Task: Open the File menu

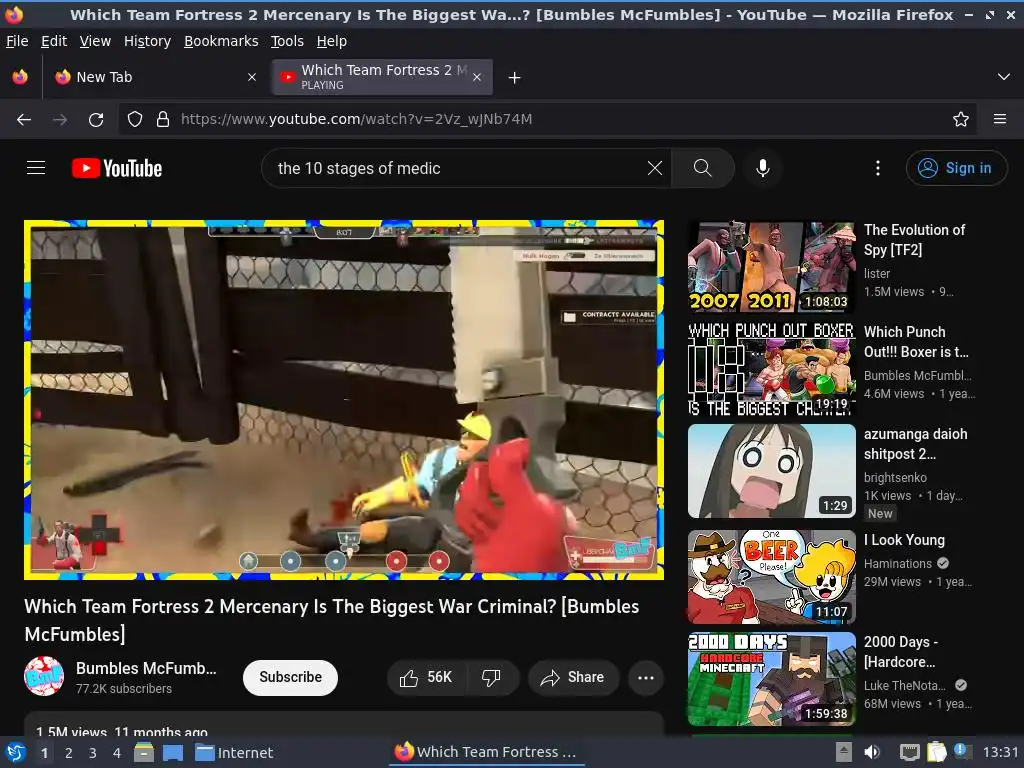Action: click(17, 41)
